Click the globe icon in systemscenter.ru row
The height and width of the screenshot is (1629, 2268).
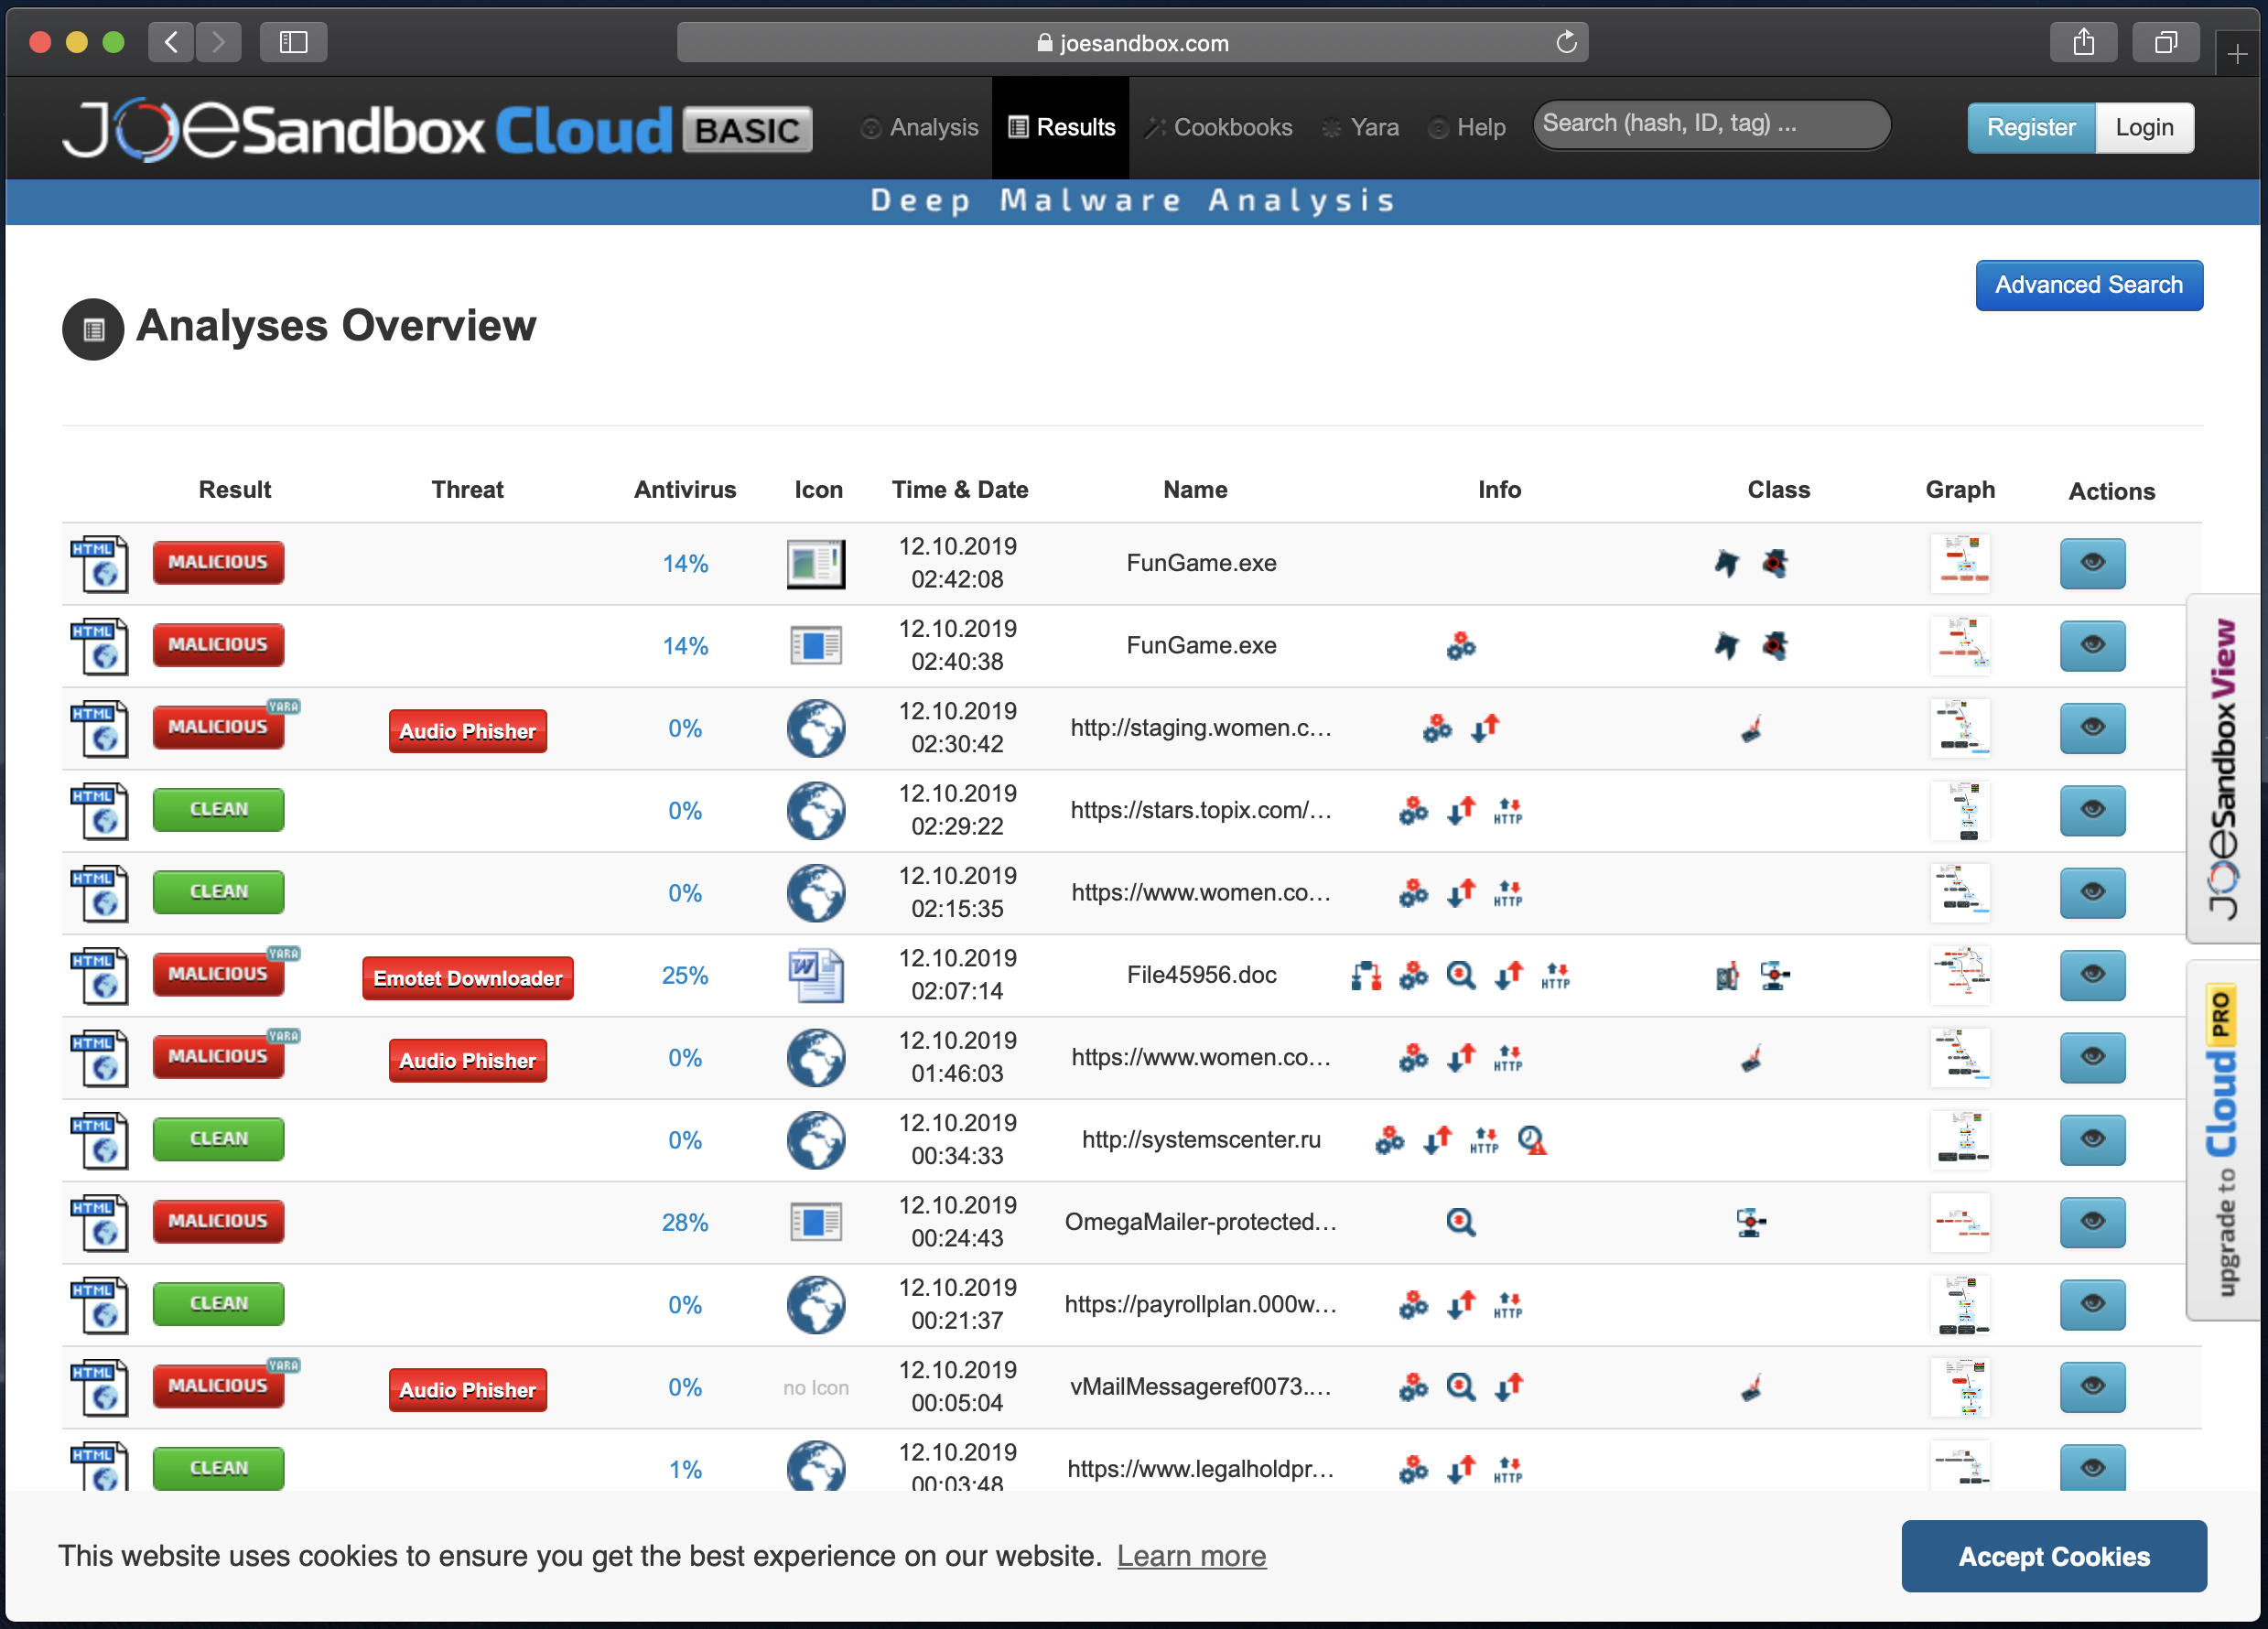coord(816,1140)
